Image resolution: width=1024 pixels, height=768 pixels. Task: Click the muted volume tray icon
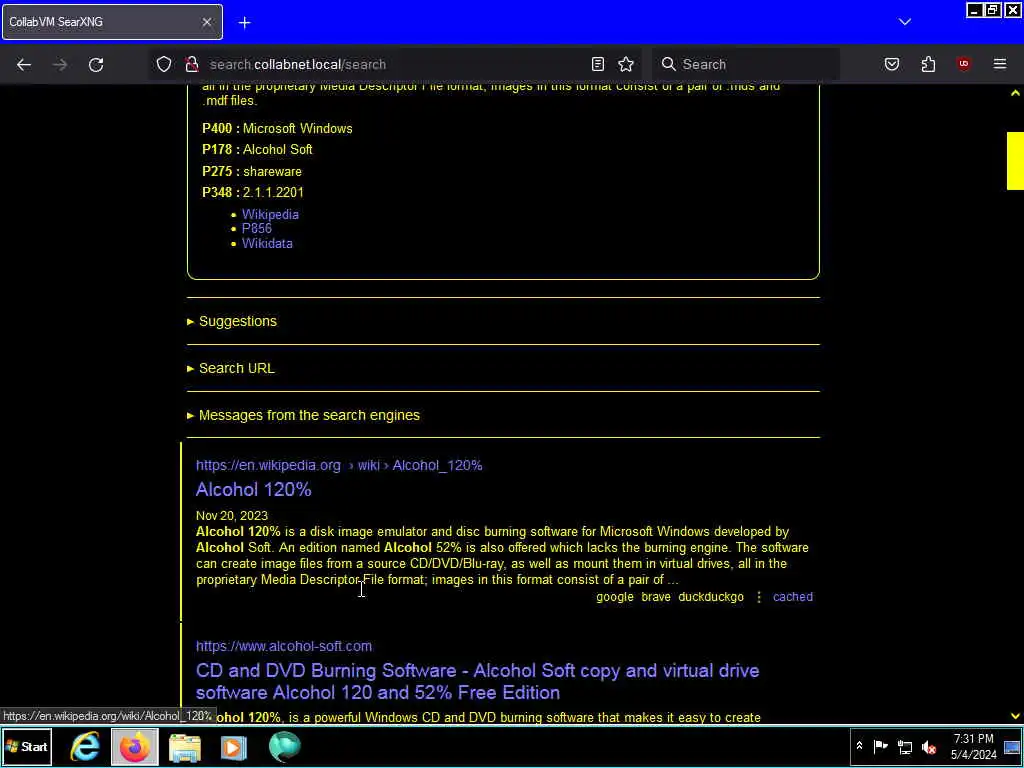pyautogui.click(x=929, y=746)
